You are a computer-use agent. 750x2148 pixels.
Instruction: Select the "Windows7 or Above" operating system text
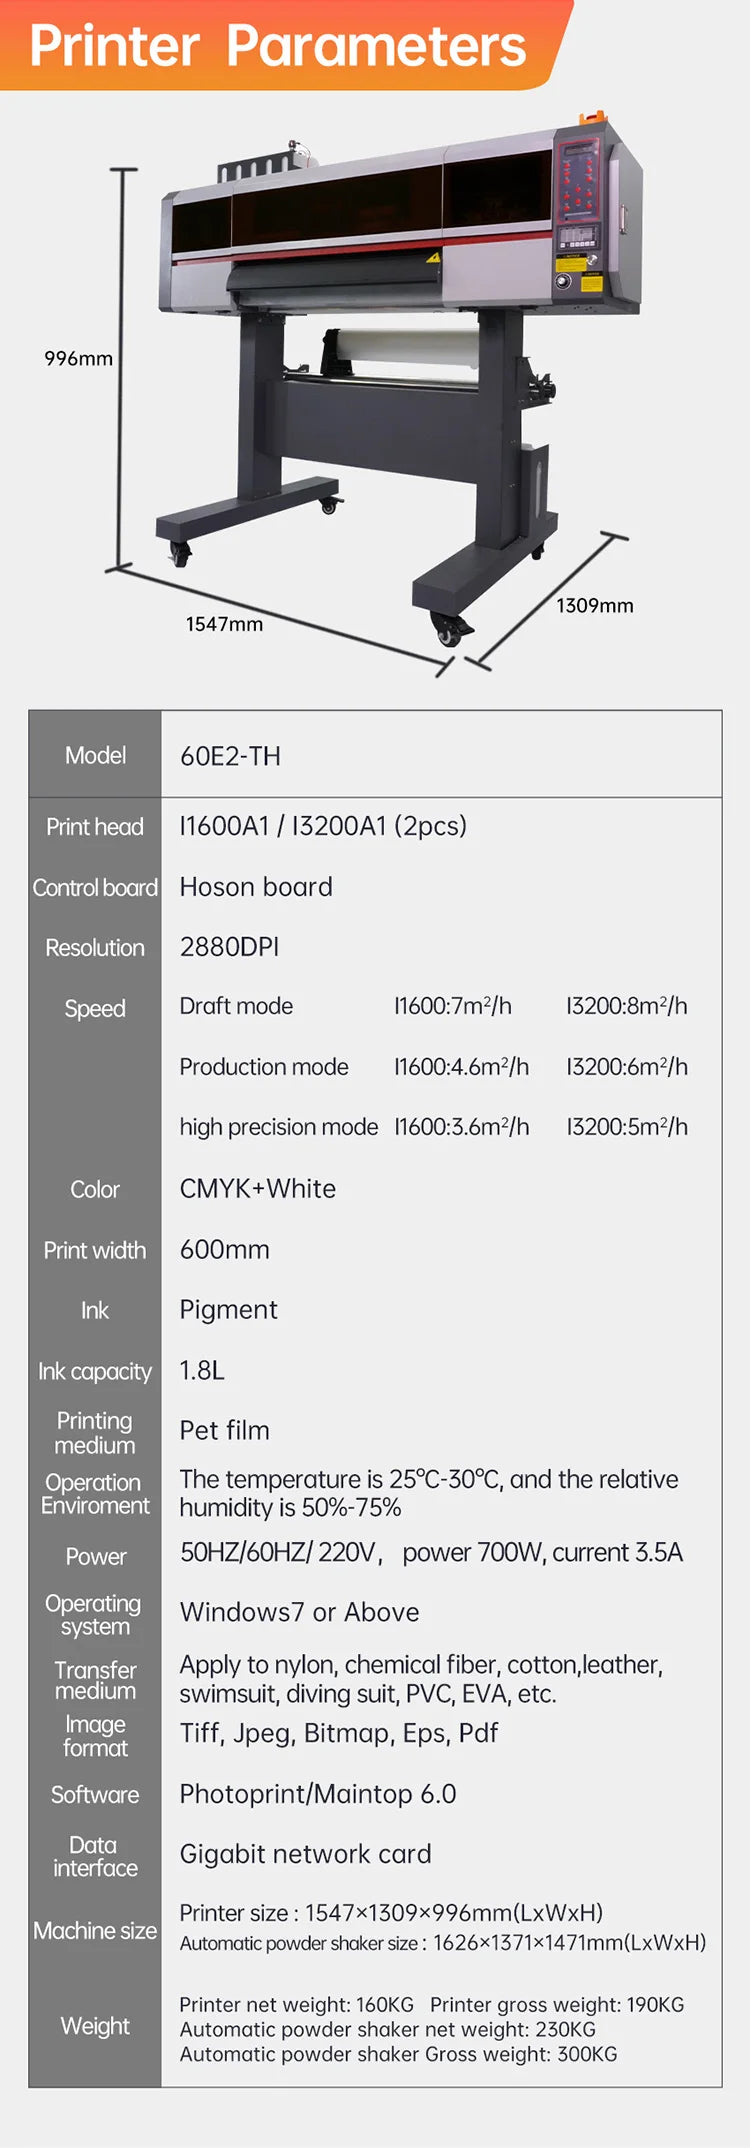click(299, 1612)
